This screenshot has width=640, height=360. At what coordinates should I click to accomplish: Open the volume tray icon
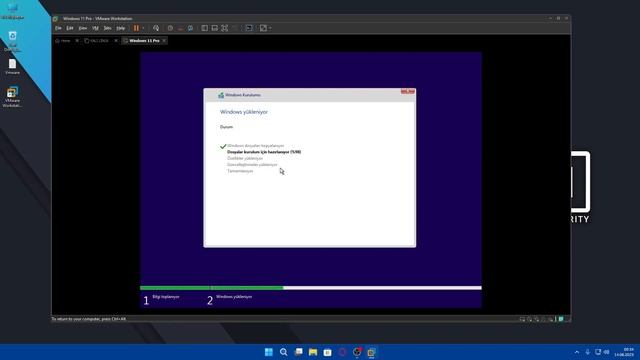pyautogui.click(x=607, y=352)
